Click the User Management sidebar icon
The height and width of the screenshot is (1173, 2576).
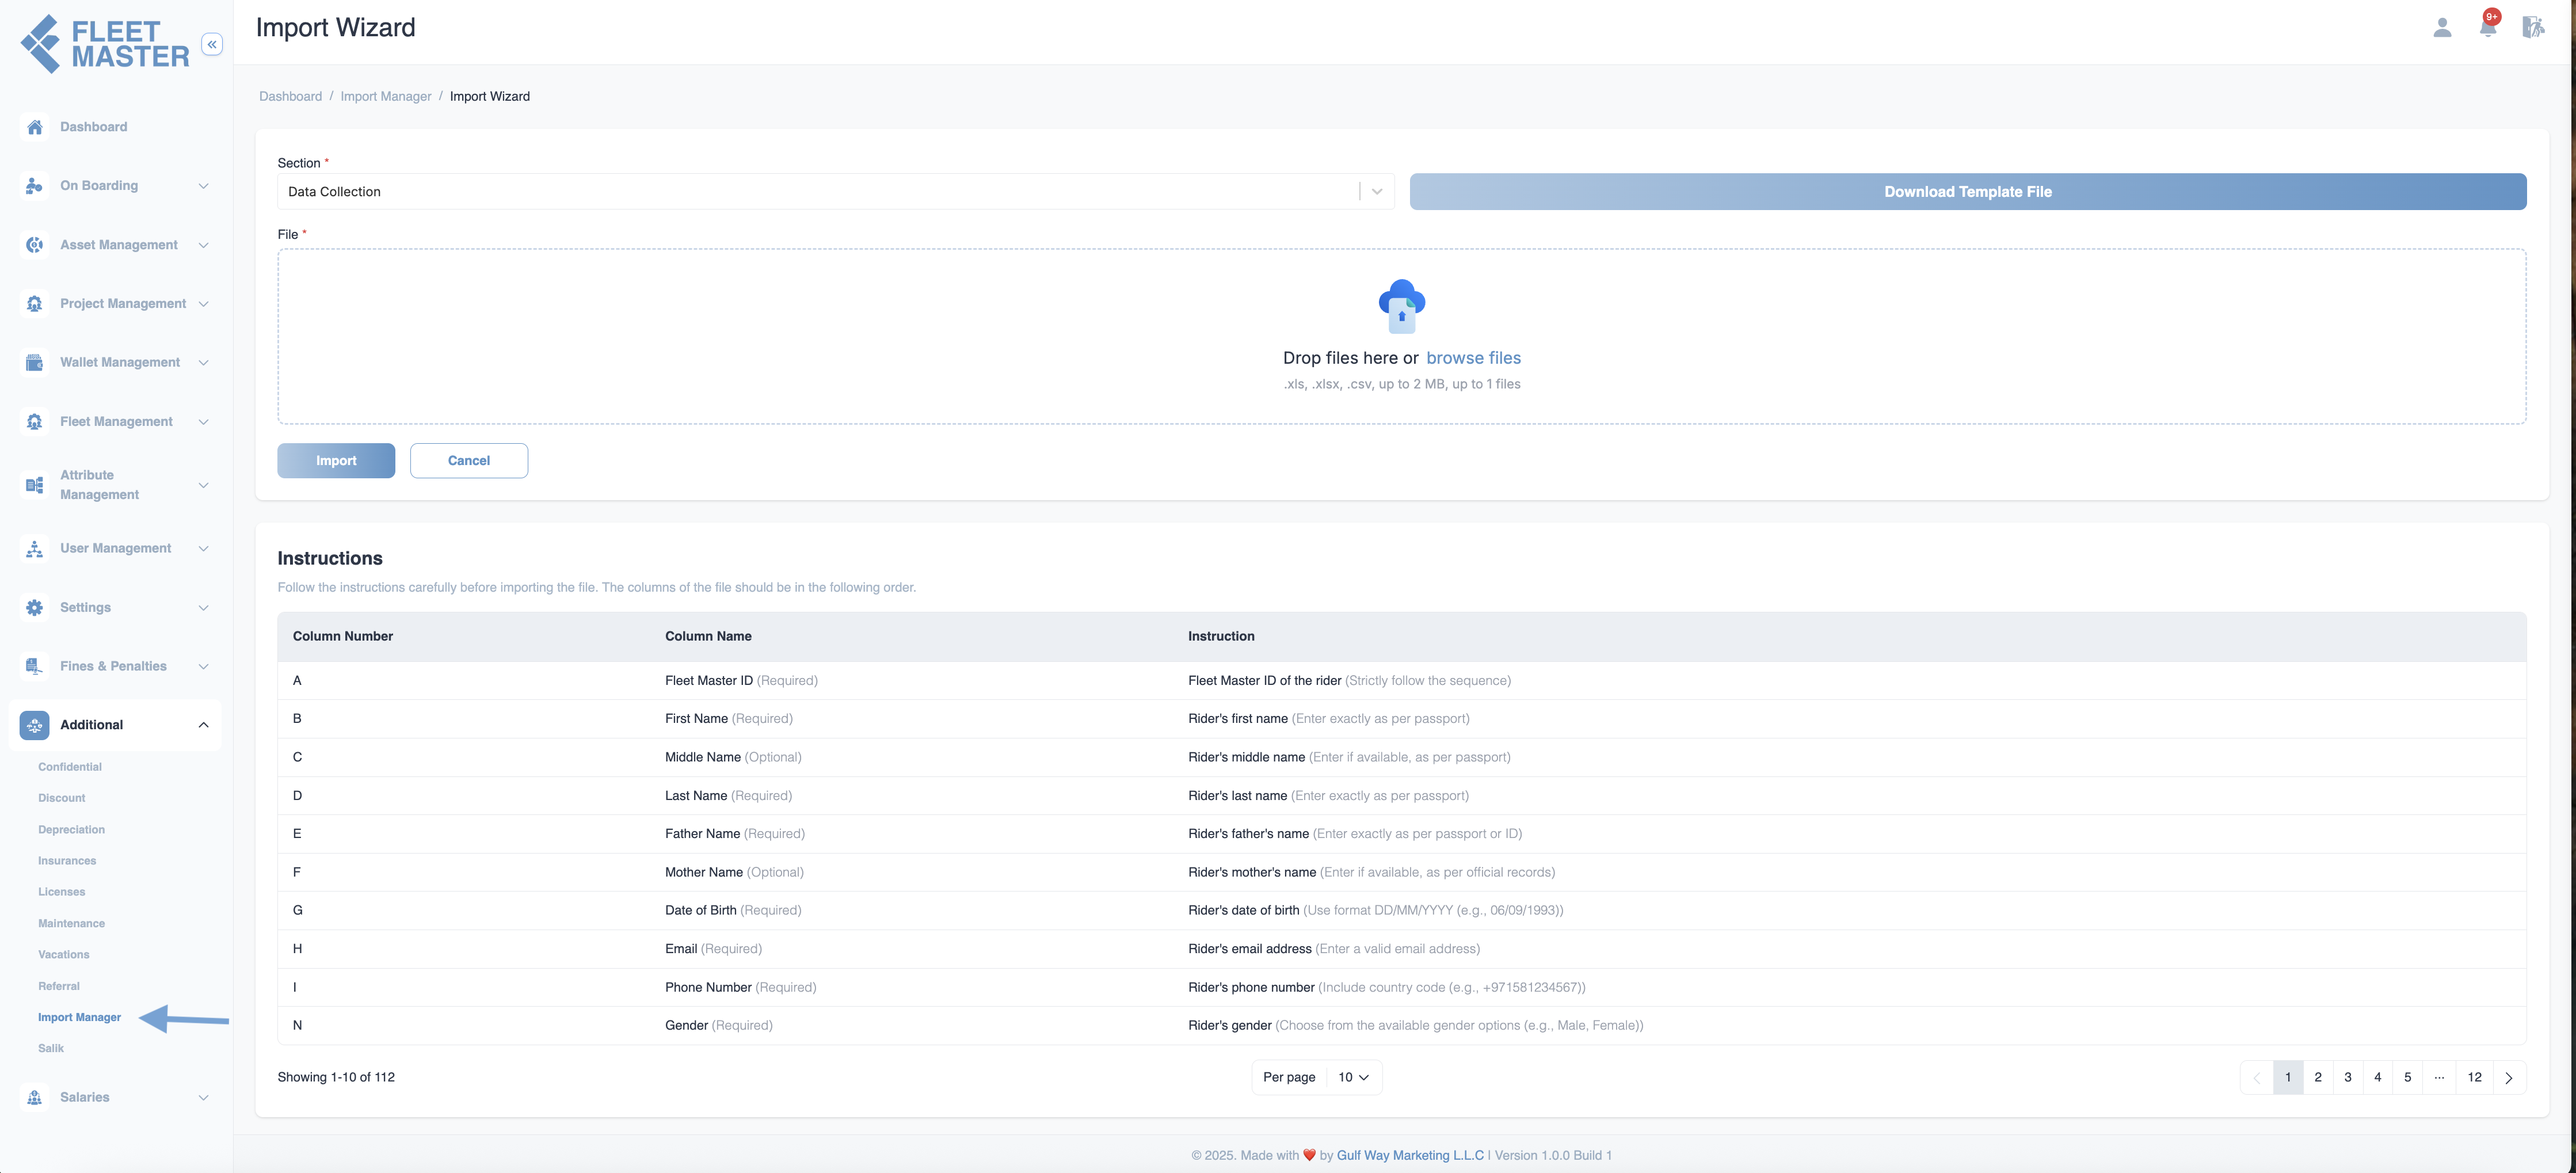(35, 549)
